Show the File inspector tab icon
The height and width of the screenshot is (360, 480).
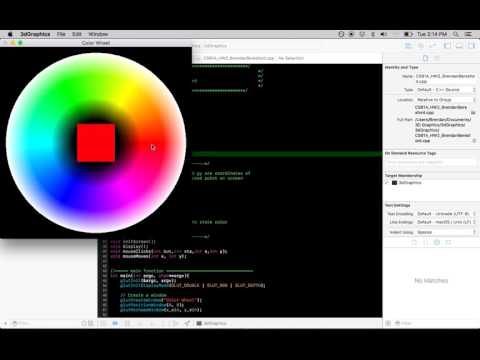(x=425, y=58)
